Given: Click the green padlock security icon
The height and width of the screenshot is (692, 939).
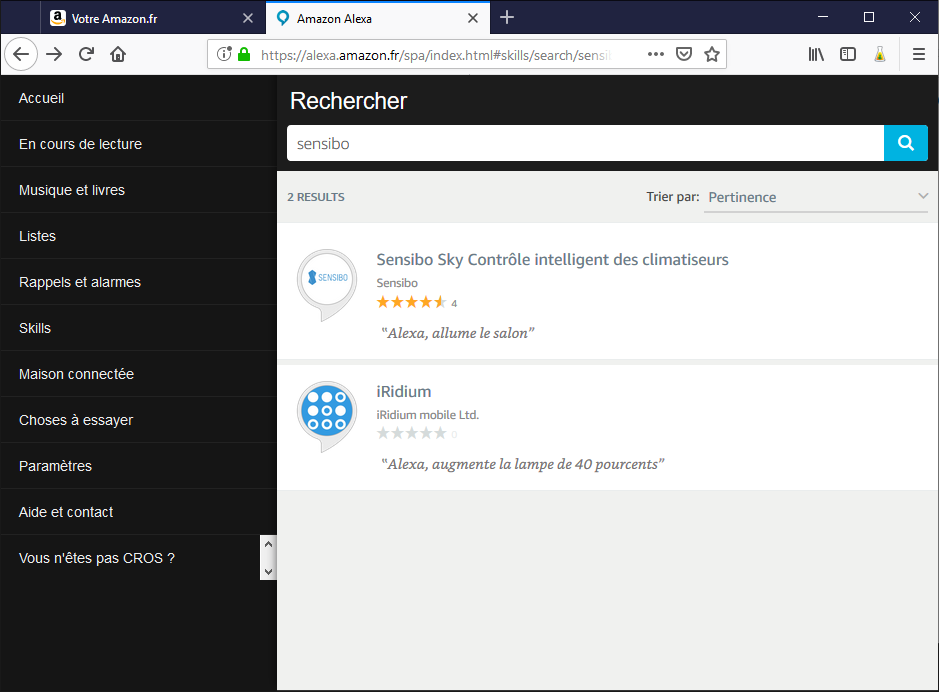Looking at the screenshot, I should click(x=244, y=54).
